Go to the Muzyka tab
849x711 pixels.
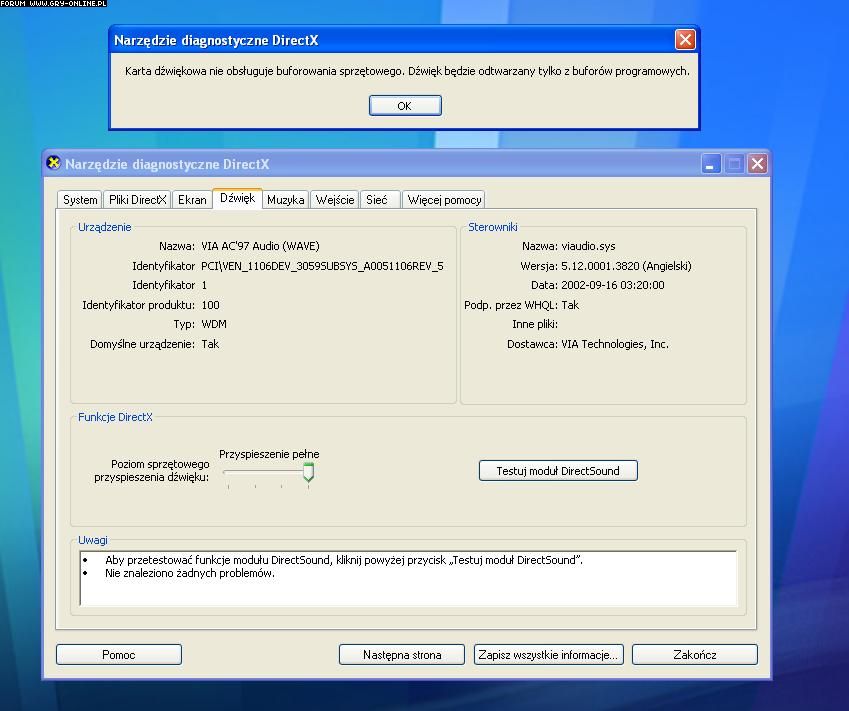click(x=285, y=200)
